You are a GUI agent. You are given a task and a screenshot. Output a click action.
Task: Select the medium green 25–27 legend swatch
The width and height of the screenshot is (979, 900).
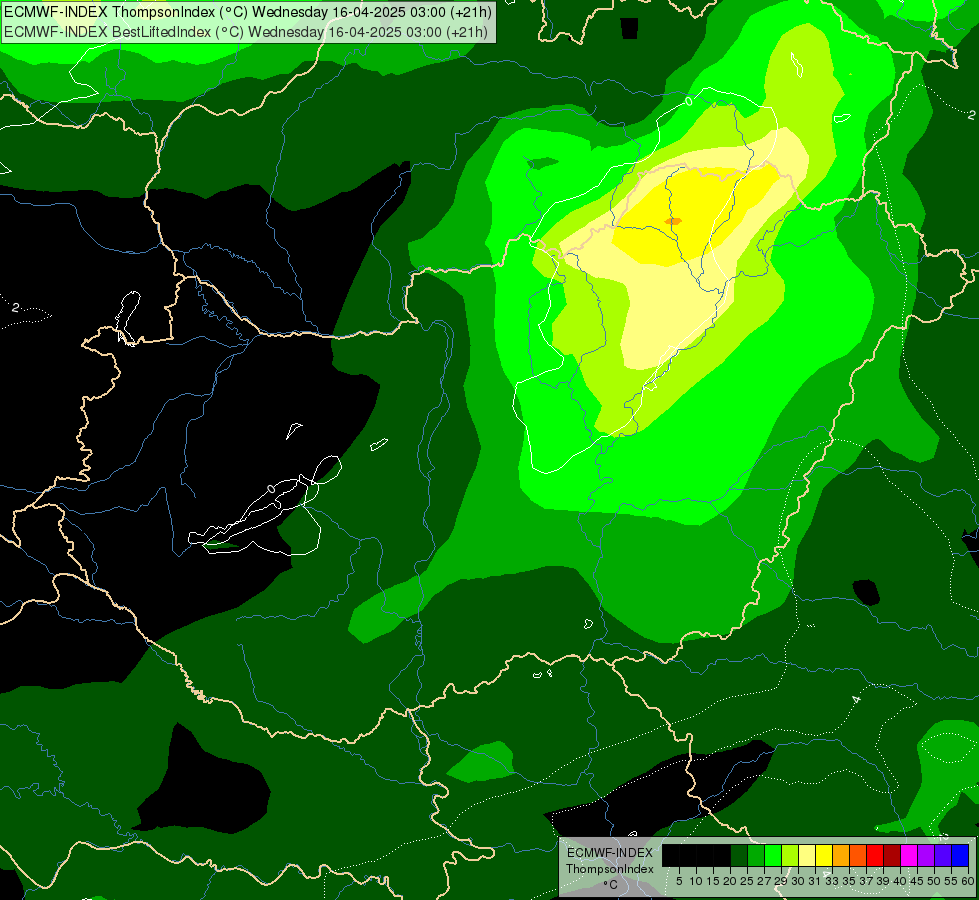coord(756,855)
